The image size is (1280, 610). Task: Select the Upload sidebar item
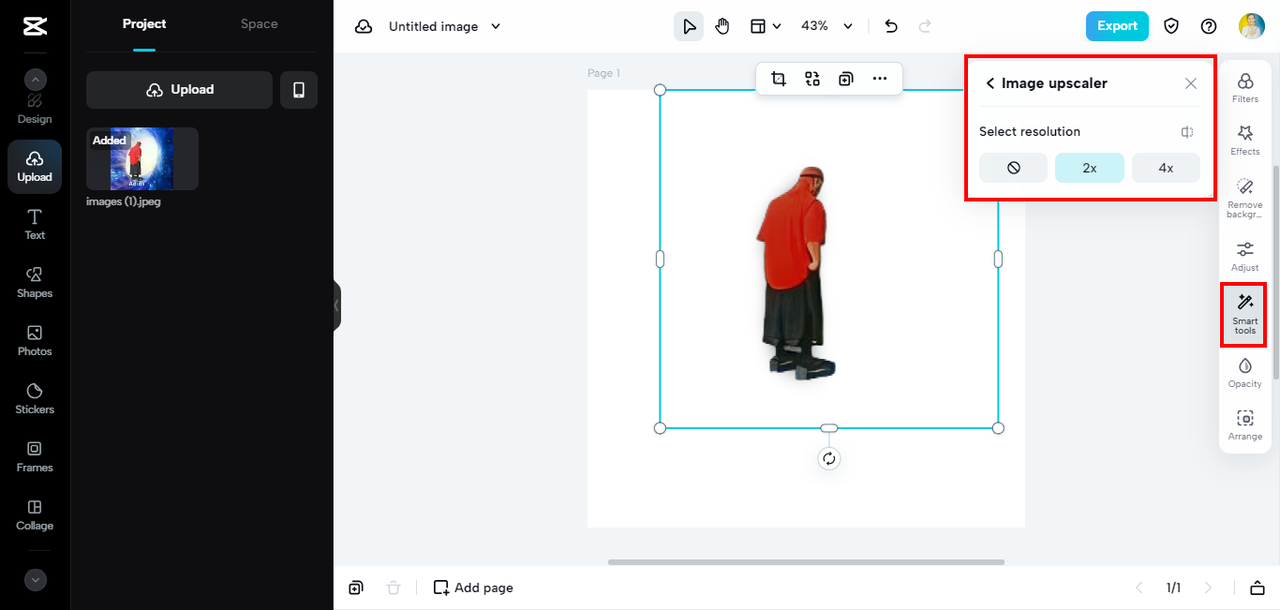tap(34, 167)
